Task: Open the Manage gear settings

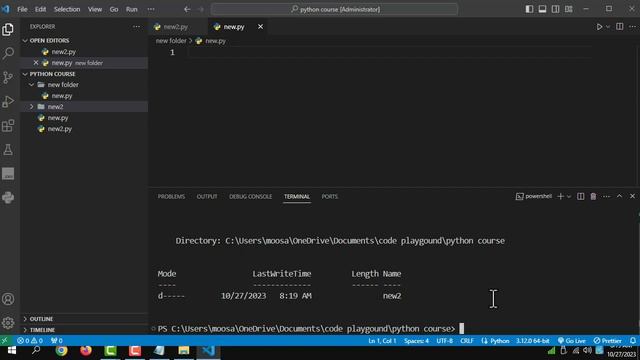Action: pyautogui.click(x=8, y=323)
